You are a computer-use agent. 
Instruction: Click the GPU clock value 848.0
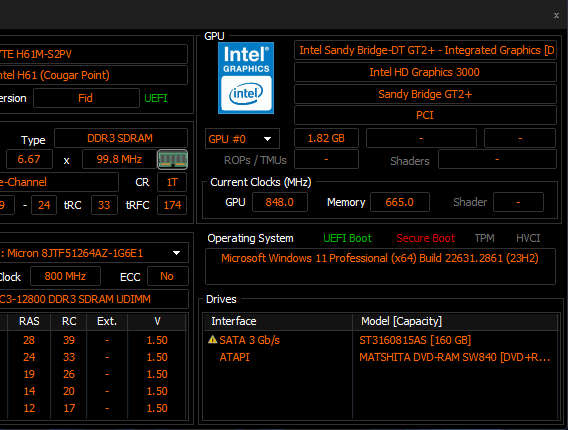click(280, 202)
